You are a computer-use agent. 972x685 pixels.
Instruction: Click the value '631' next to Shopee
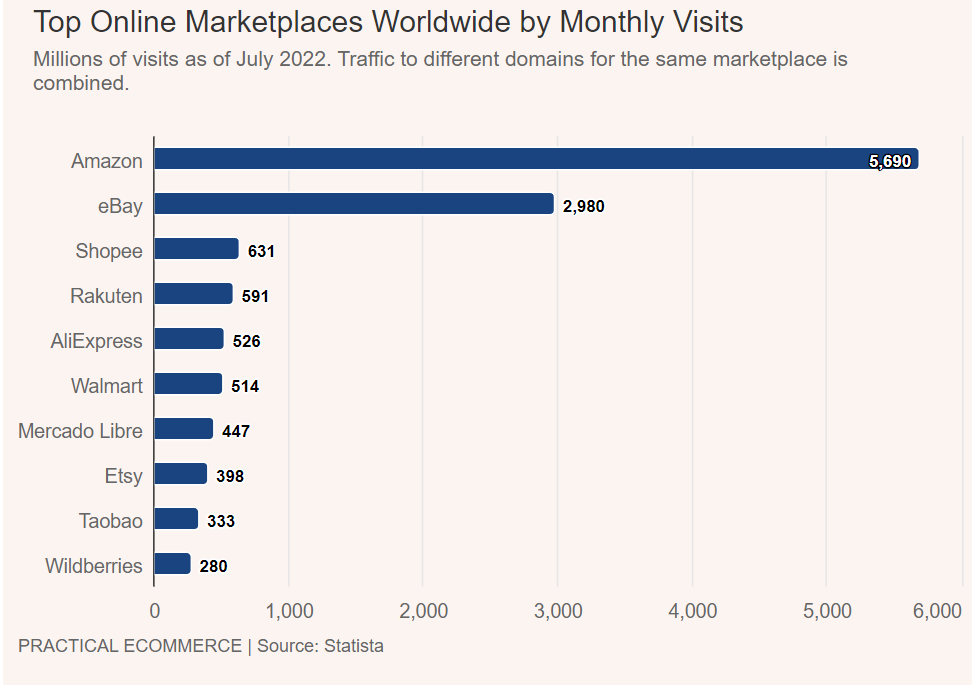click(261, 251)
